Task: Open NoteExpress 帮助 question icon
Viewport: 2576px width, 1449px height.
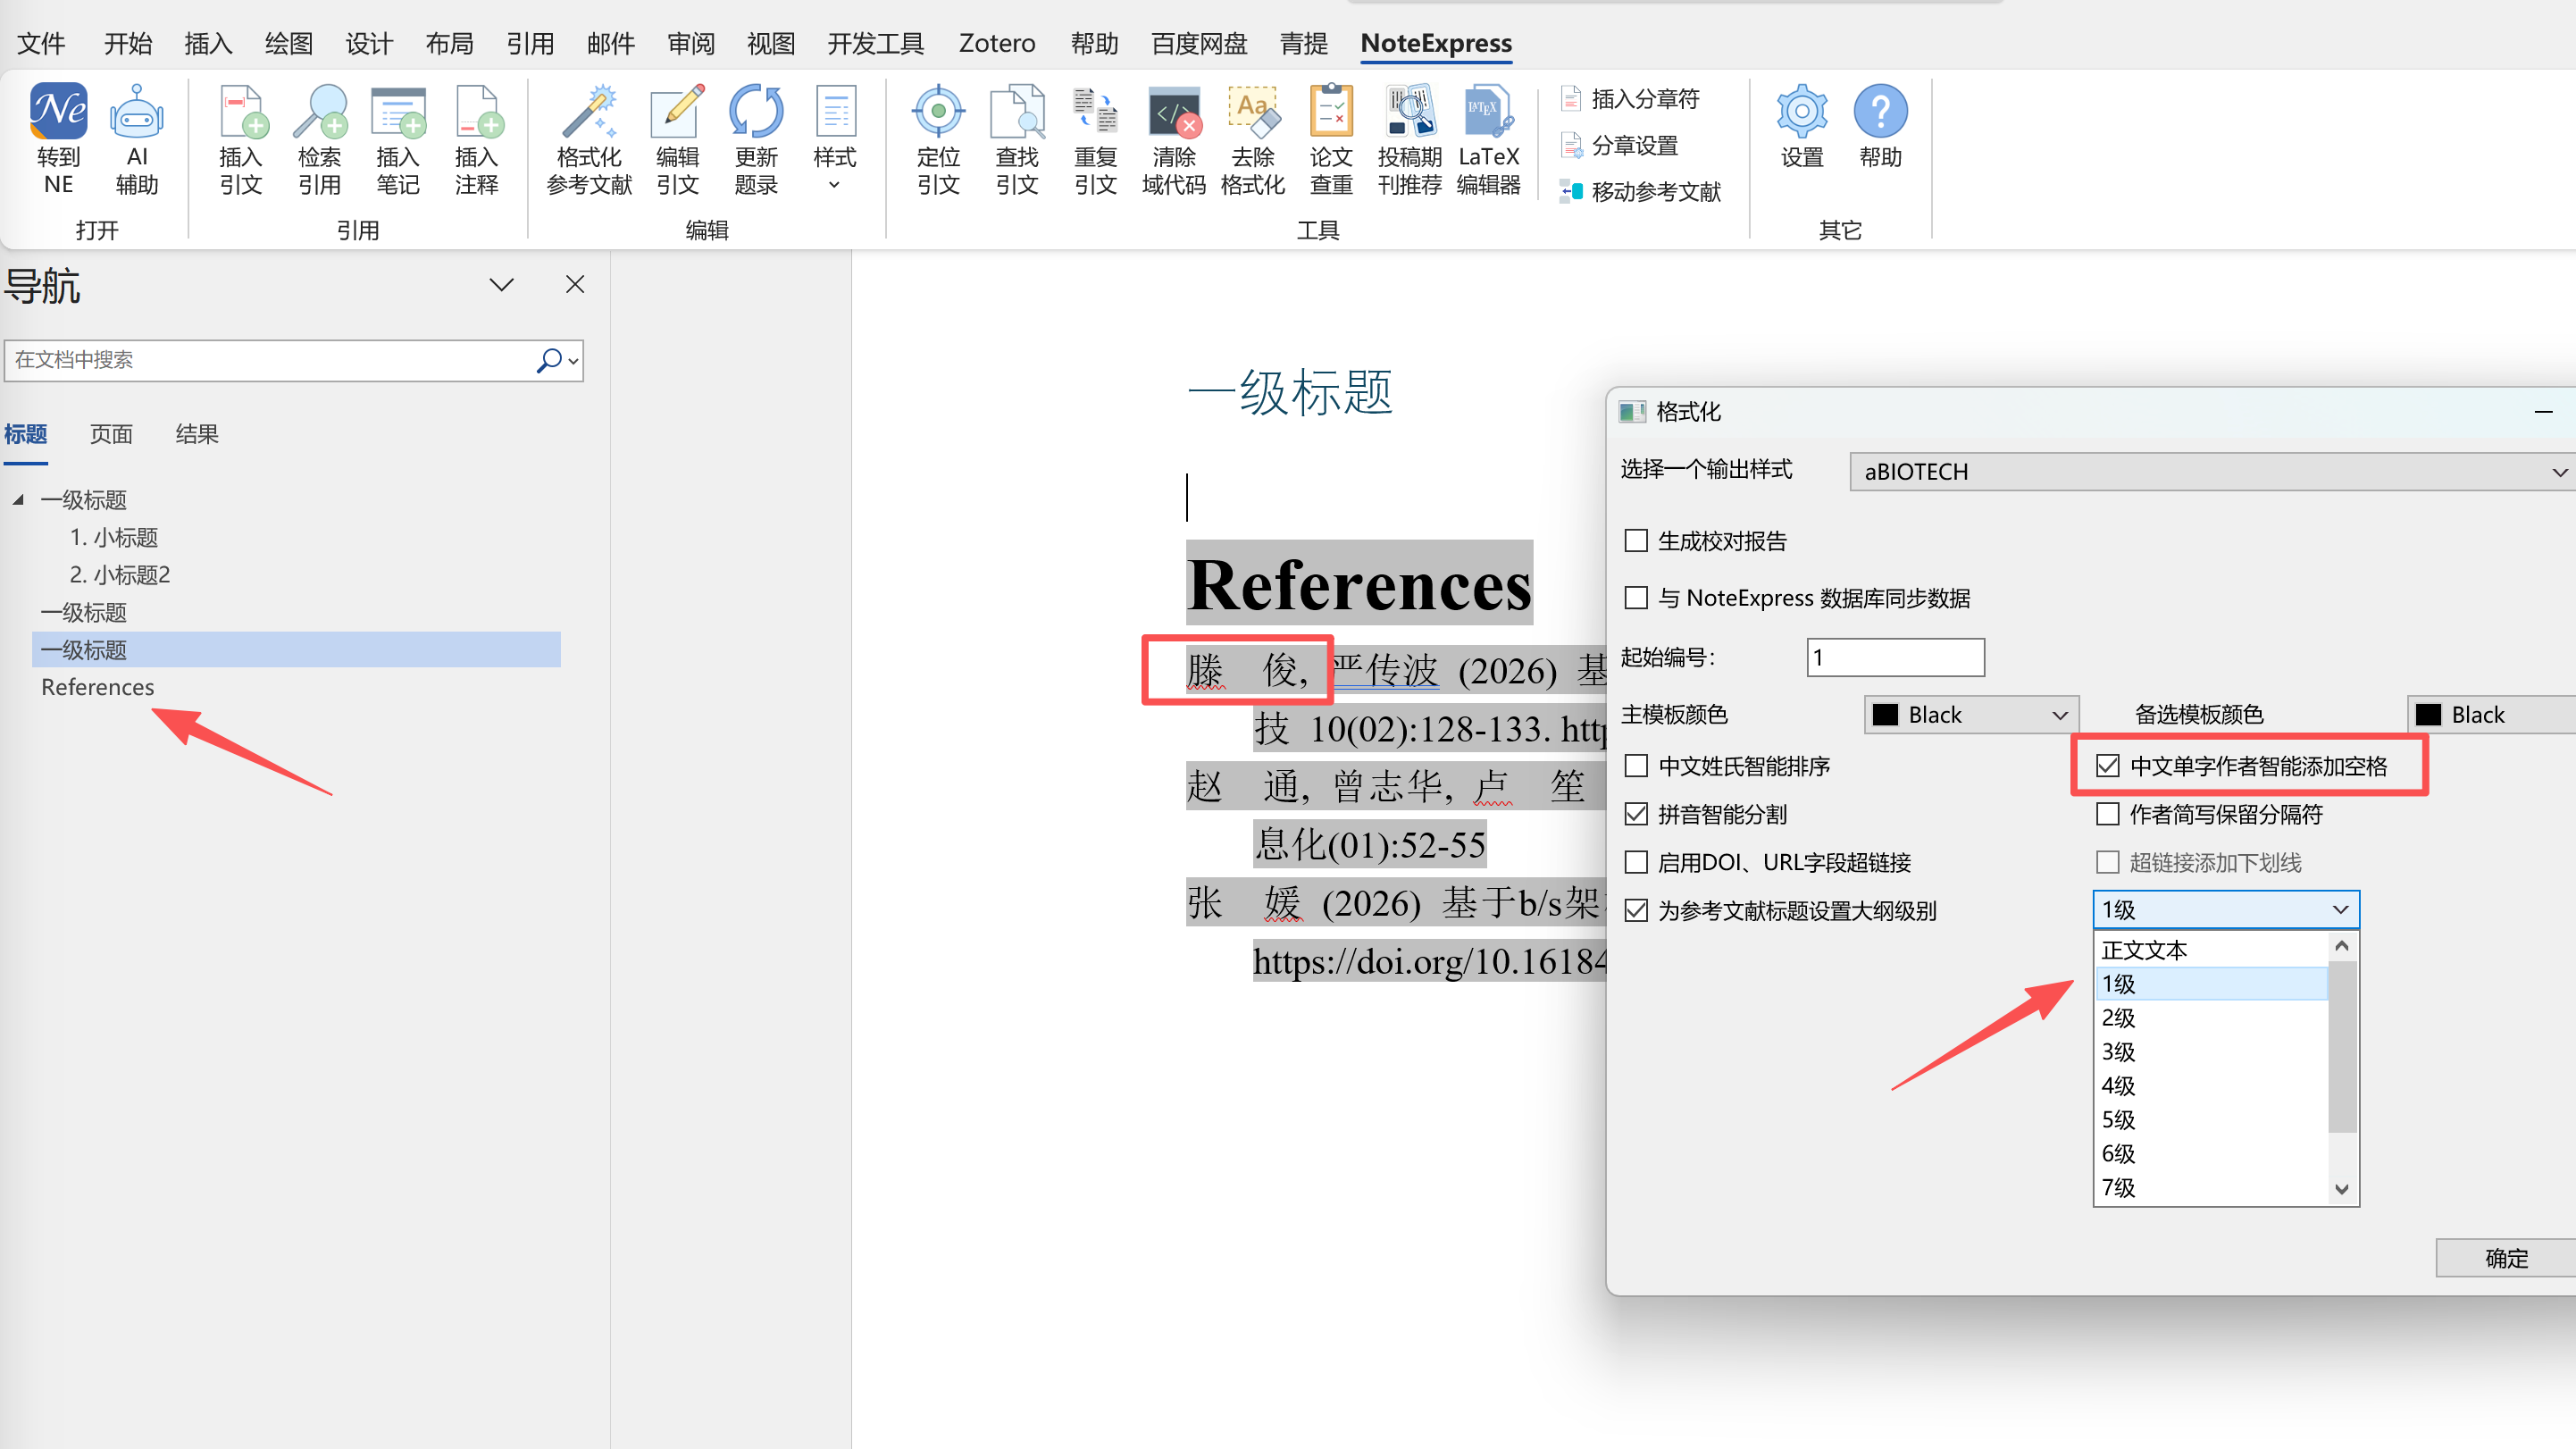Action: tap(1880, 126)
